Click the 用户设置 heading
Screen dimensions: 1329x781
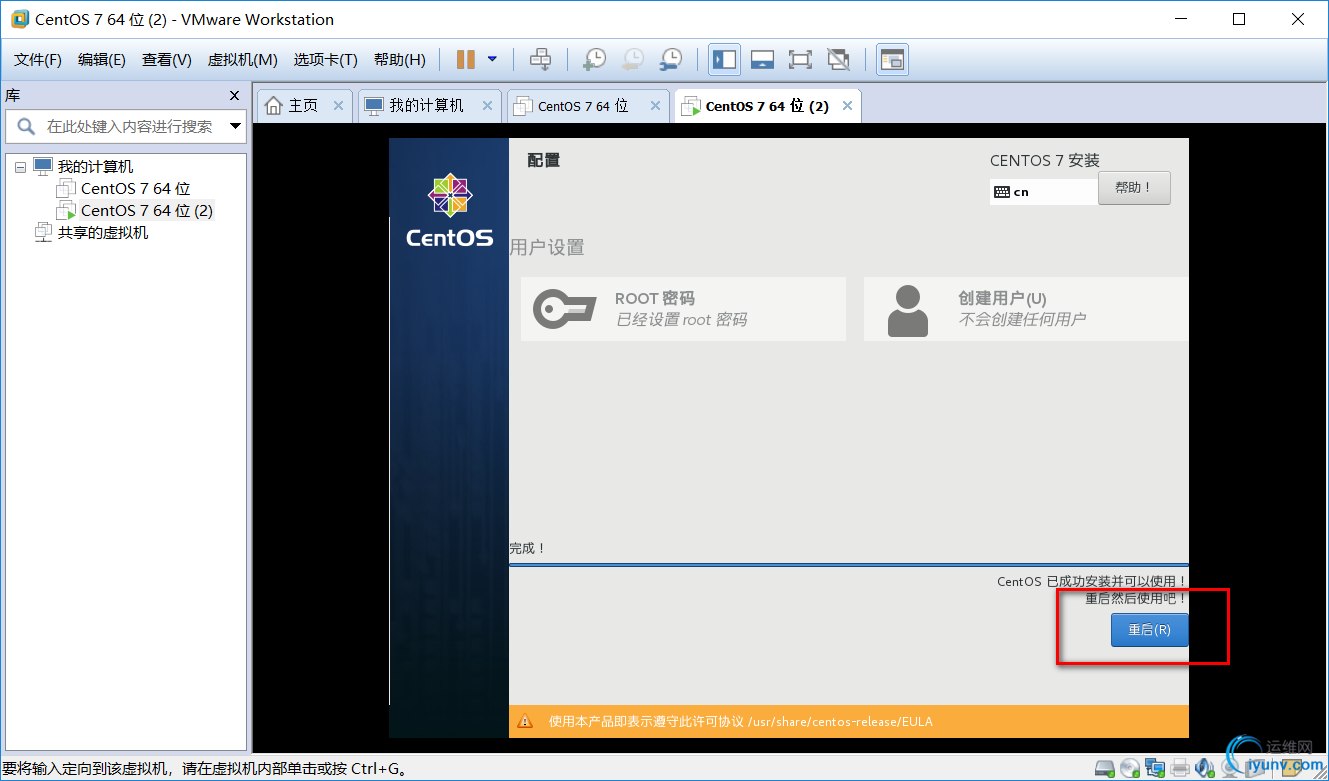547,247
